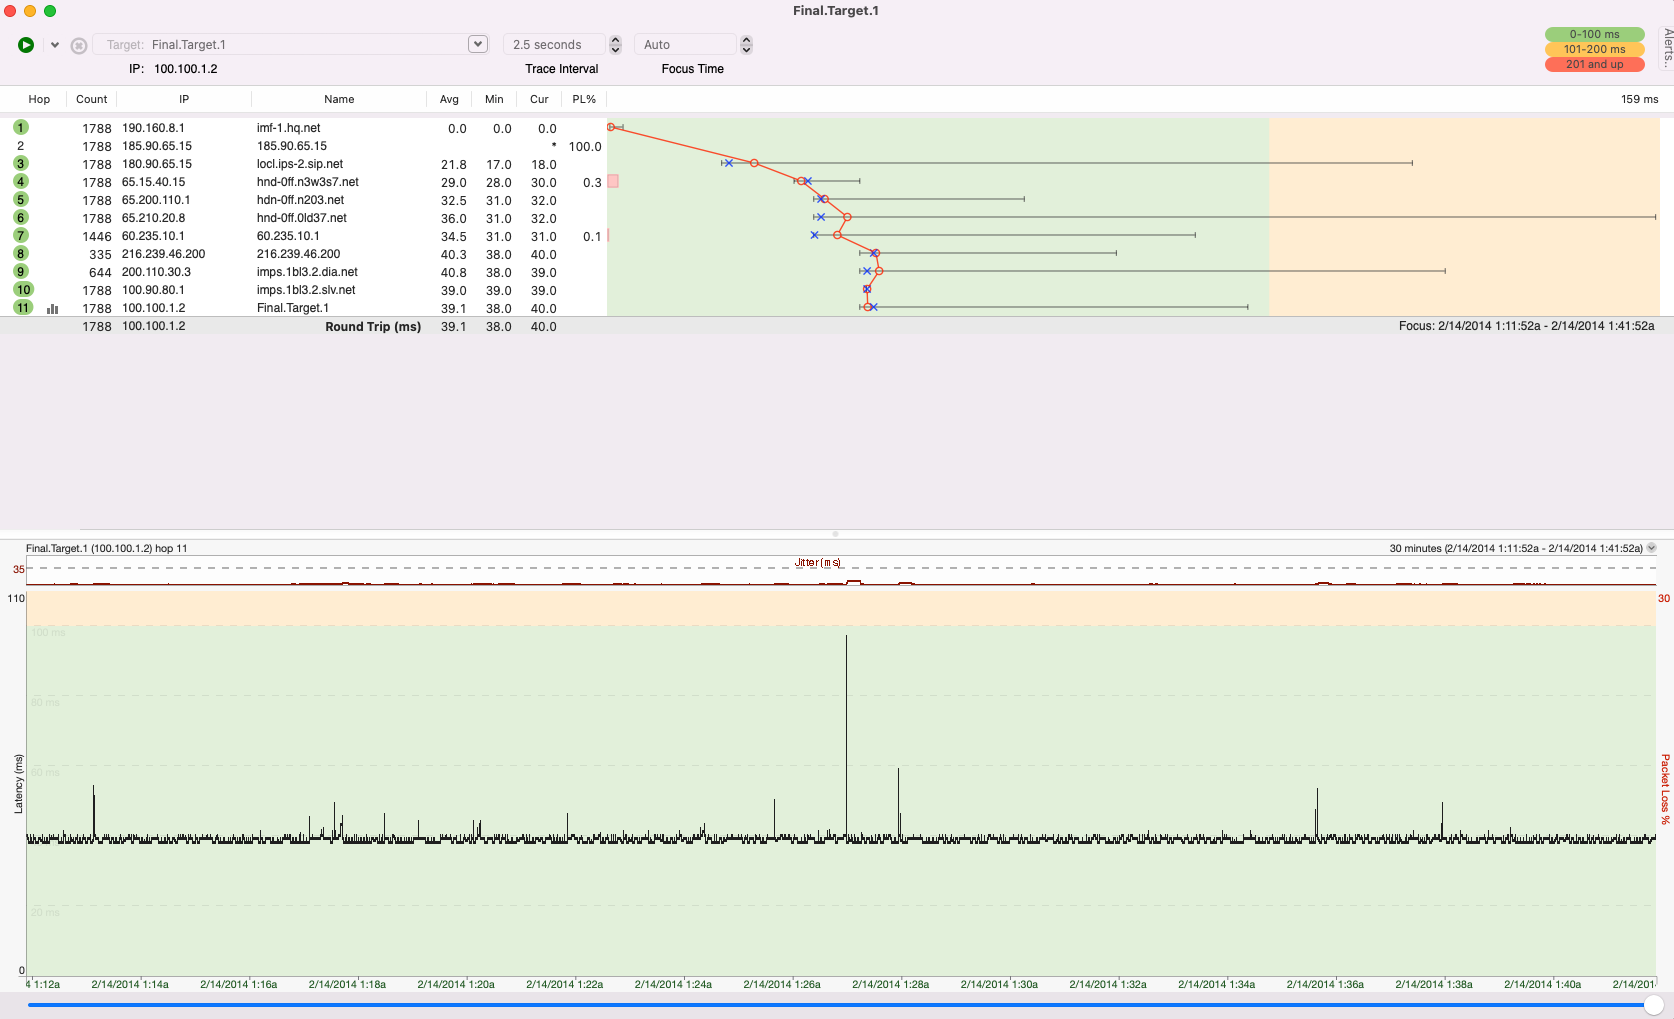This screenshot has height=1019, width=1674.
Task: Click the 101-200 ms yellow legend swatch
Action: tap(1594, 48)
